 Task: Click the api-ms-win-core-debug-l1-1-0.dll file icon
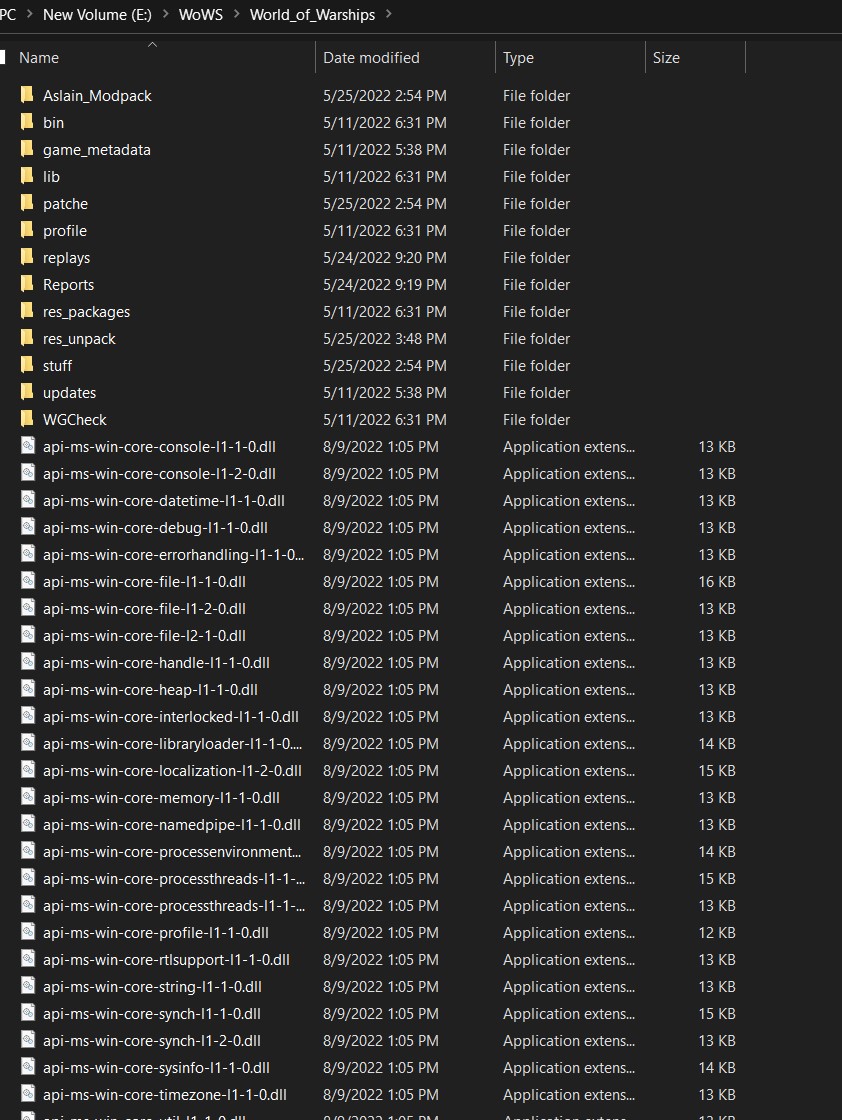28,527
